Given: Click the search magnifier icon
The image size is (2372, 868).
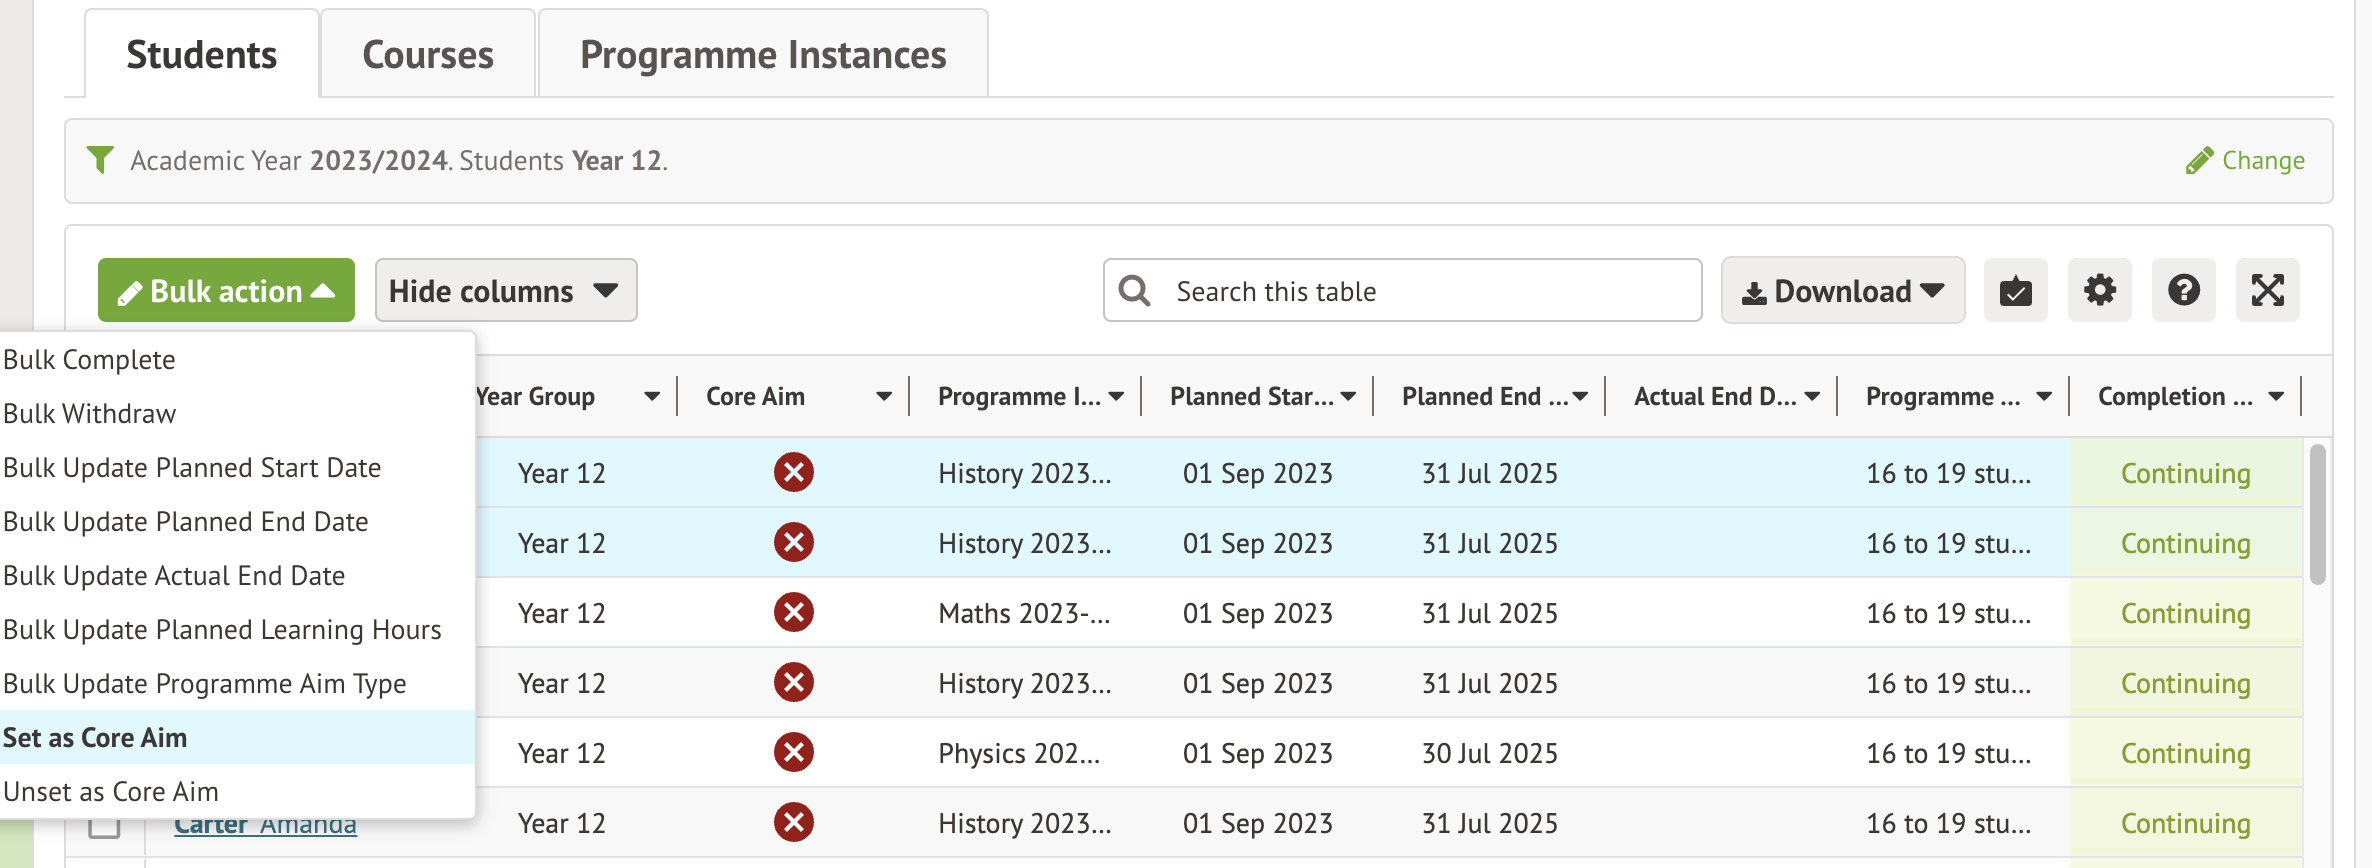Looking at the screenshot, I should [1134, 291].
